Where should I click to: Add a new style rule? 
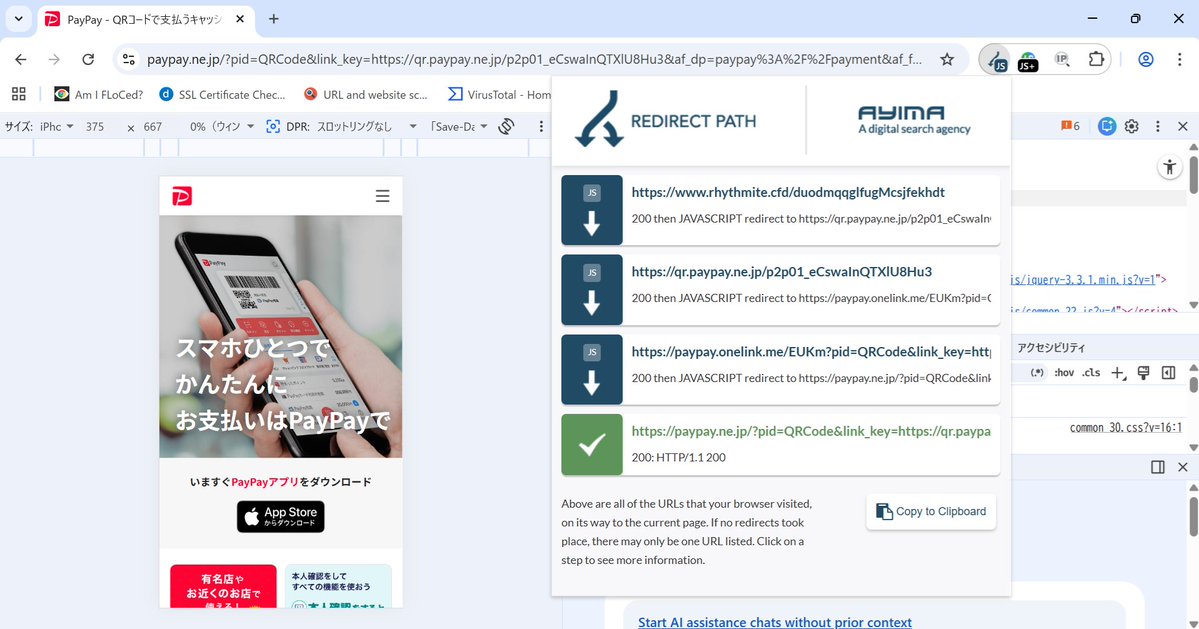click(1118, 373)
